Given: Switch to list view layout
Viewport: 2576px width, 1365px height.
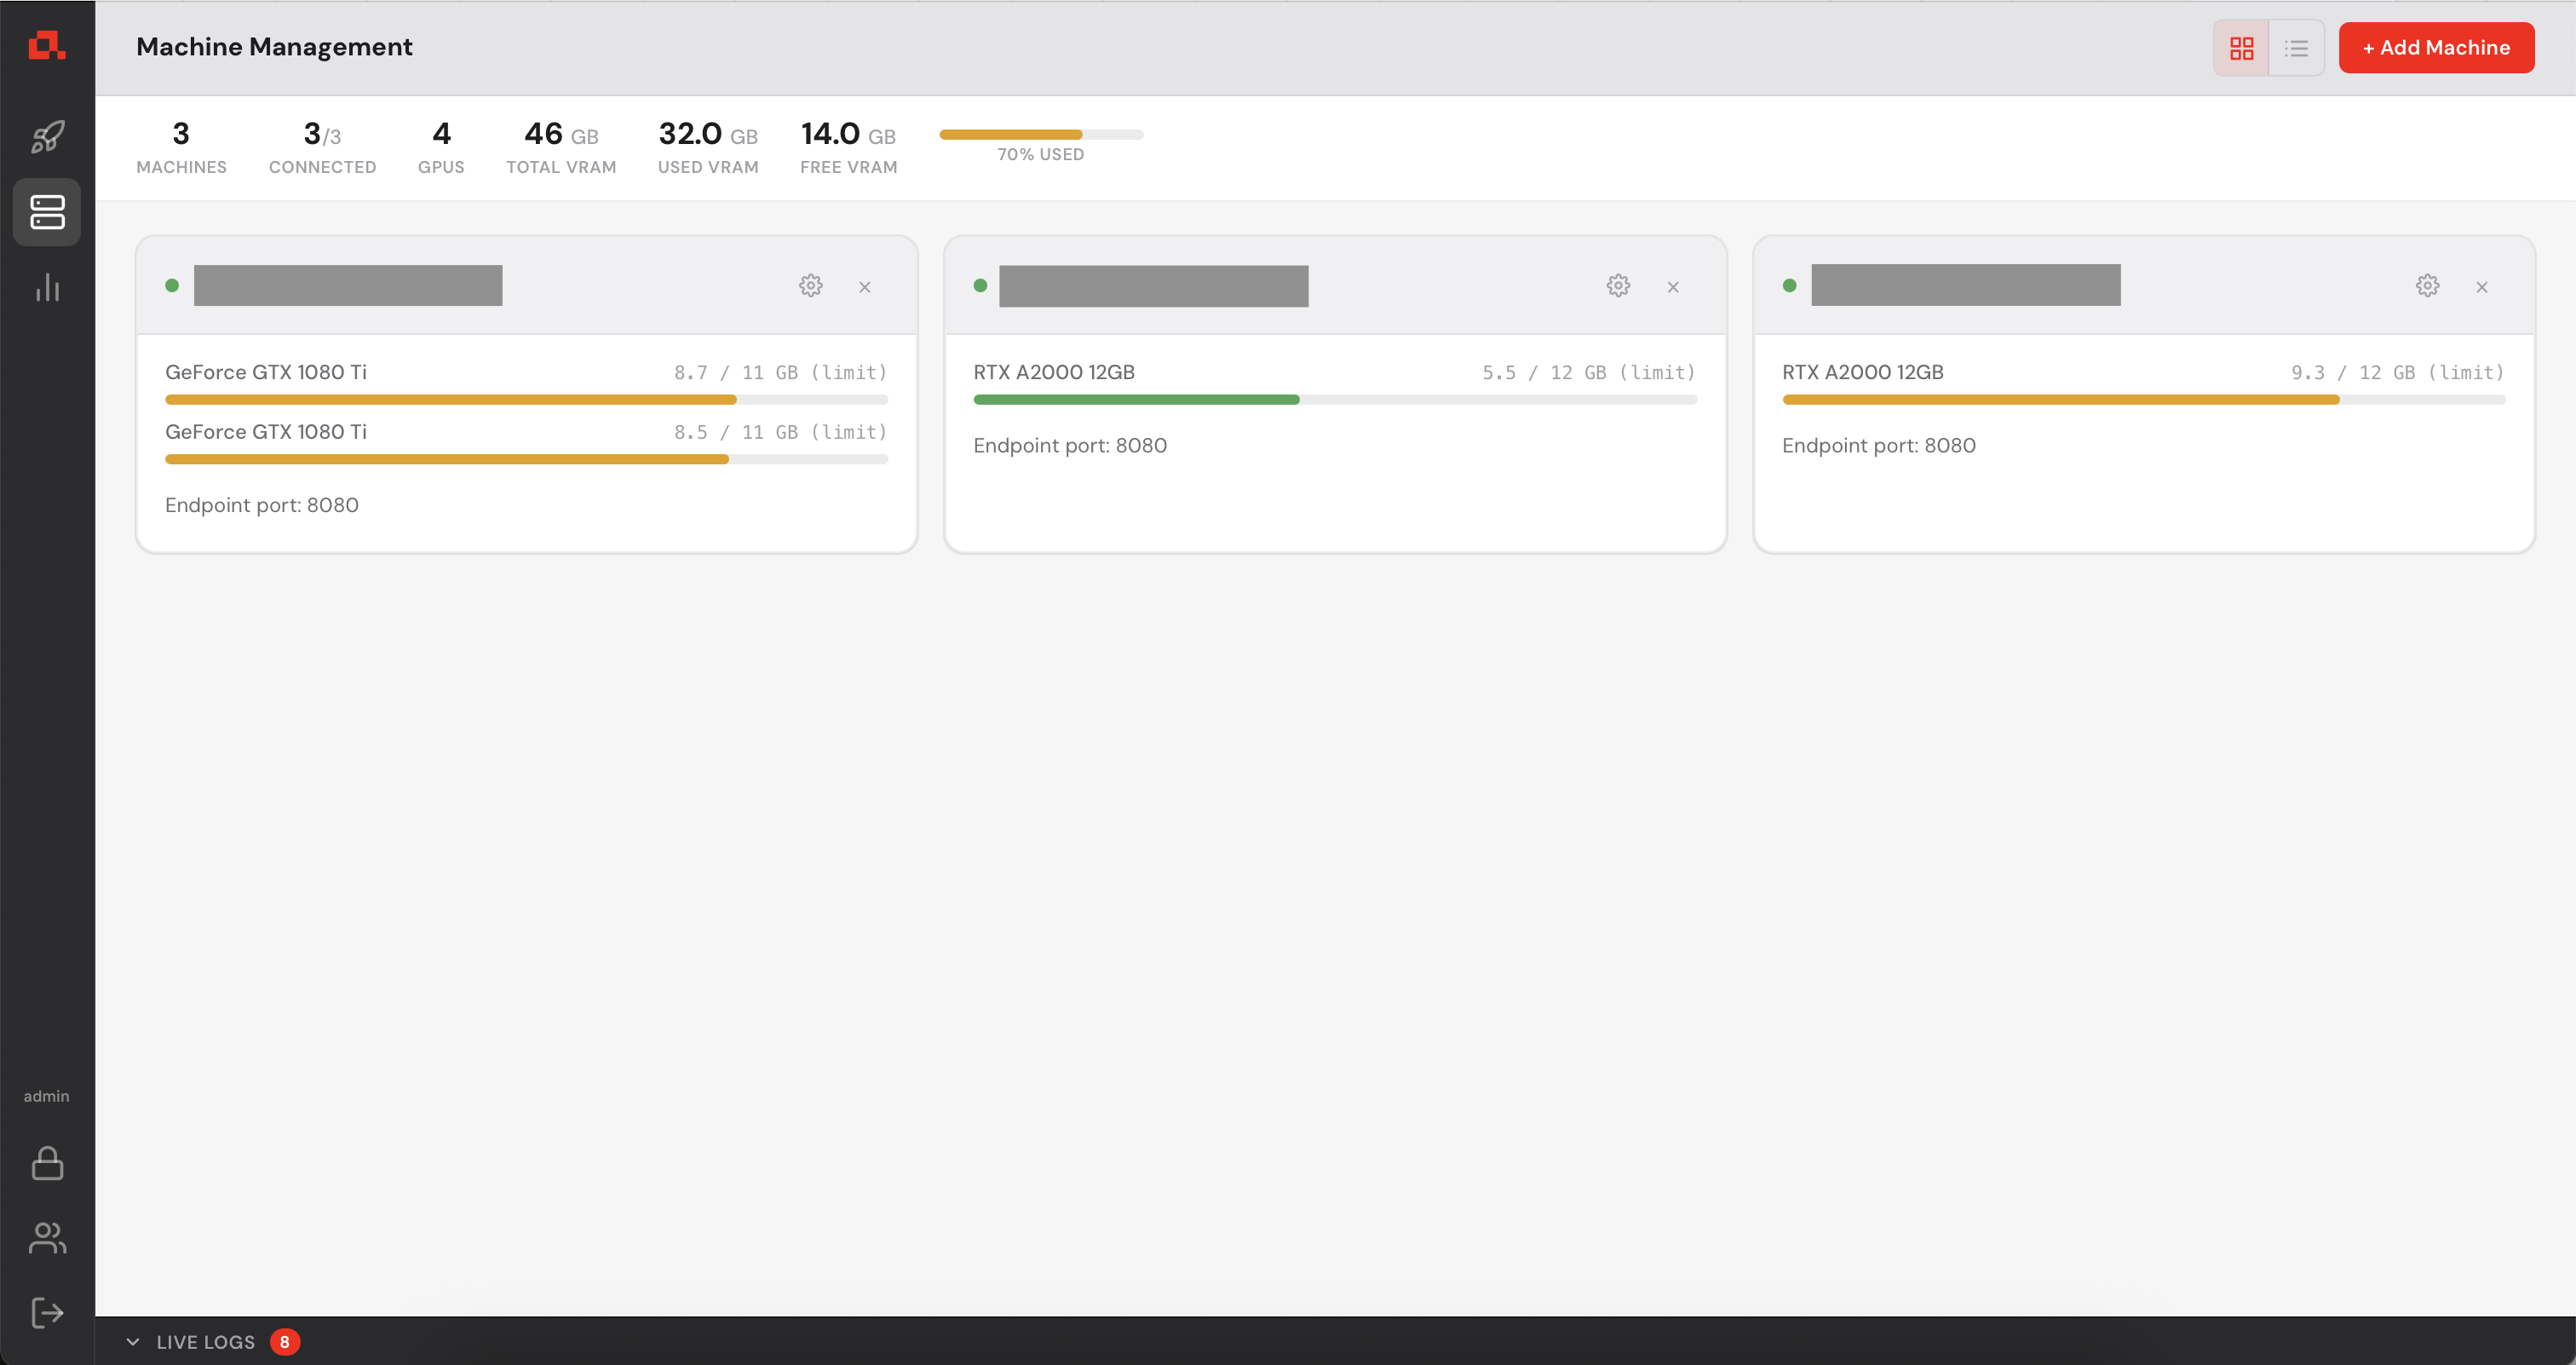Looking at the screenshot, I should pyautogui.click(x=2296, y=48).
